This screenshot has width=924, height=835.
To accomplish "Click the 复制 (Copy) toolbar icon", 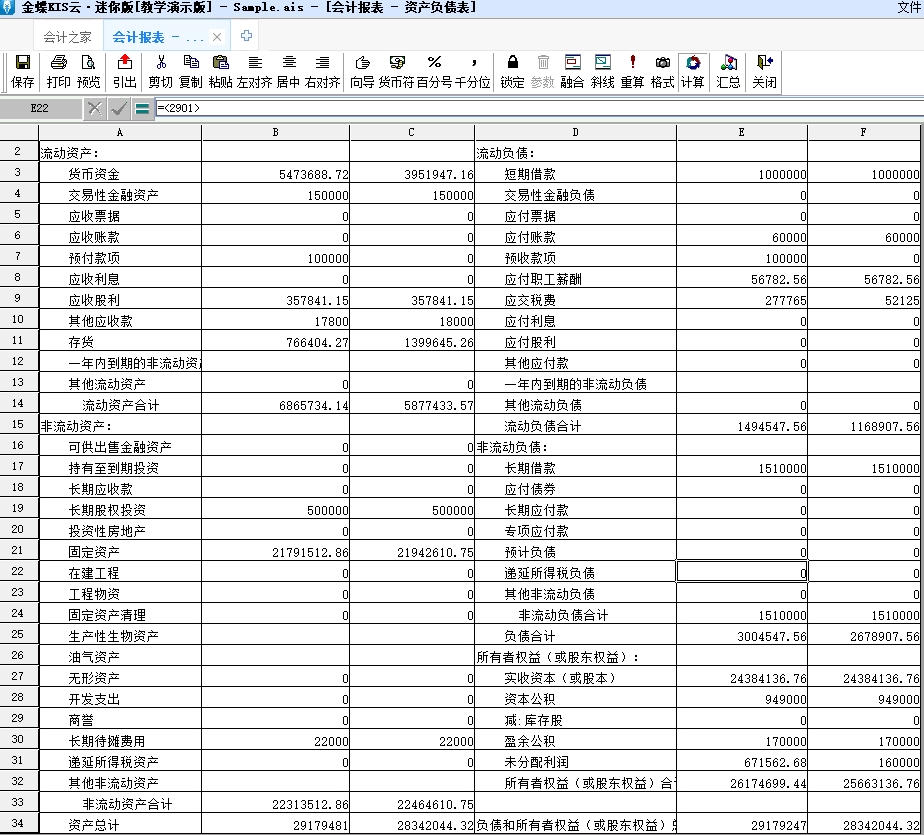I will point(190,71).
